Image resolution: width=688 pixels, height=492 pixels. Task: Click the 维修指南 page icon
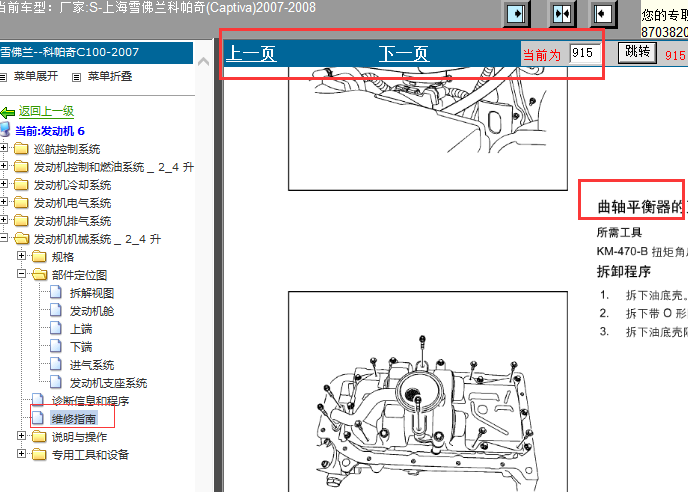pyautogui.click(x=38, y=418)
